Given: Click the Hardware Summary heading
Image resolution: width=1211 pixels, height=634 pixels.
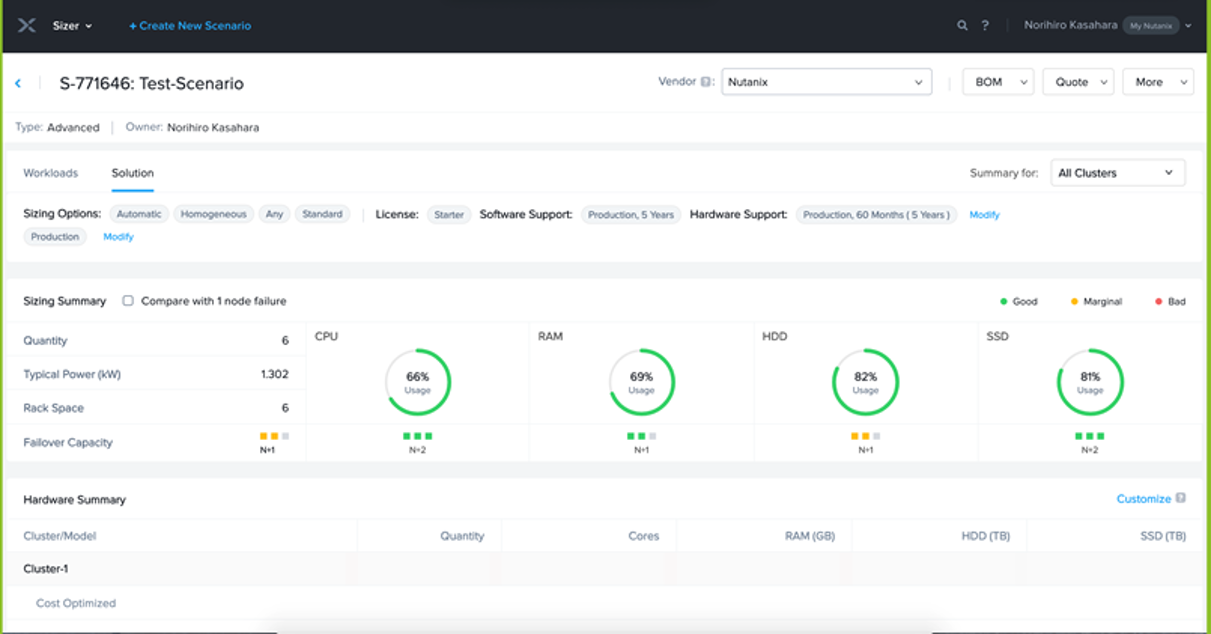Looking at the screenshot, I should tap(75, 499).
